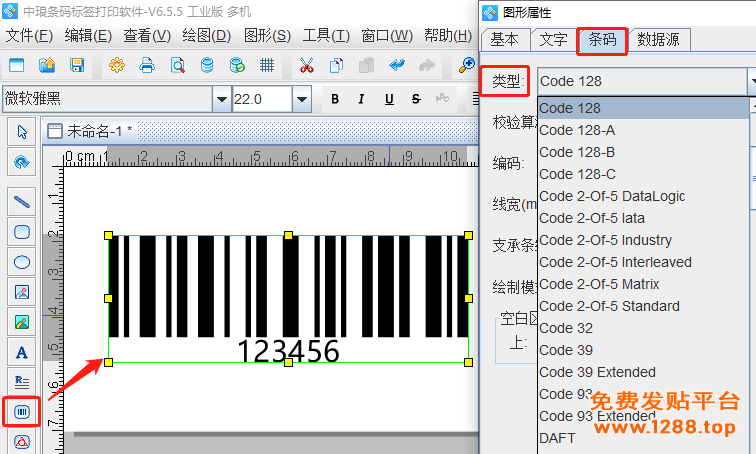The height and width of the screenshot is (454, 756).
Task: Click the new document icon
Action: pyautogui.click(x=17, y=65)
